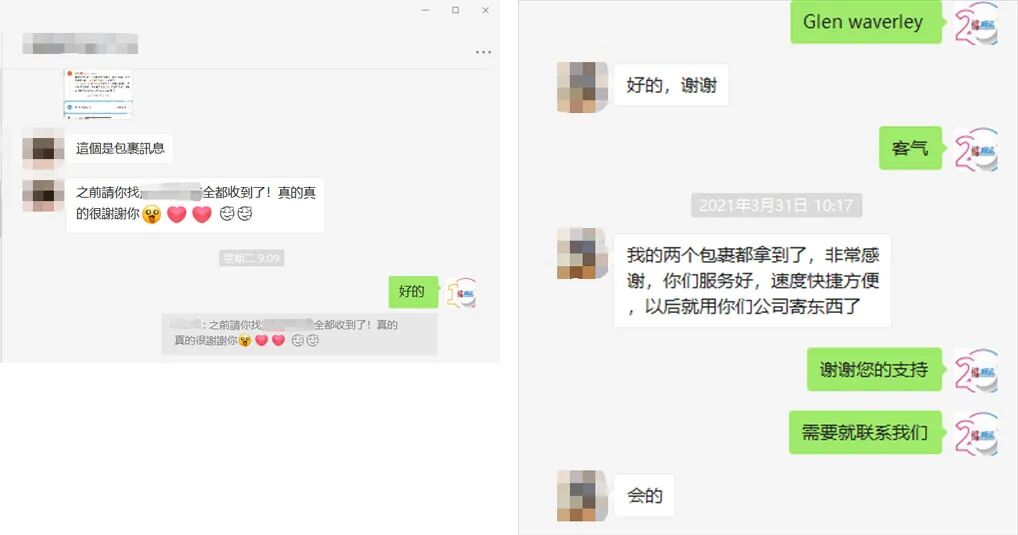
Task: Click avatar next to 'Glen waverley' message
Action: click(975, 23)
